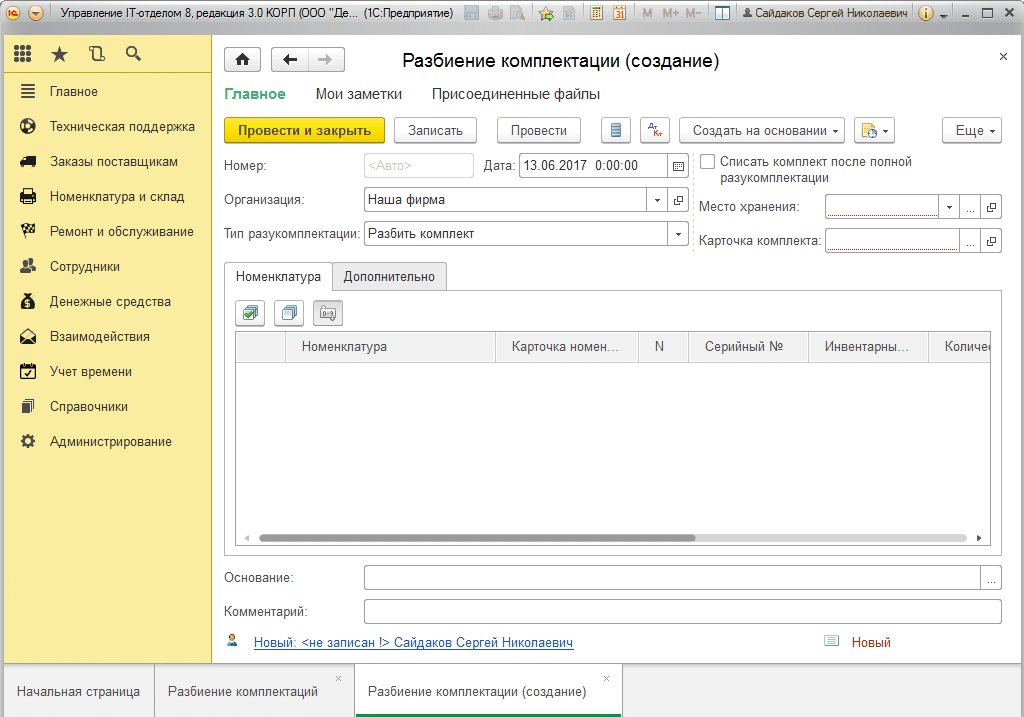Click the numbering 0-9 icon above table
The height and width of the screenshot is (717, 1024).
328,313
